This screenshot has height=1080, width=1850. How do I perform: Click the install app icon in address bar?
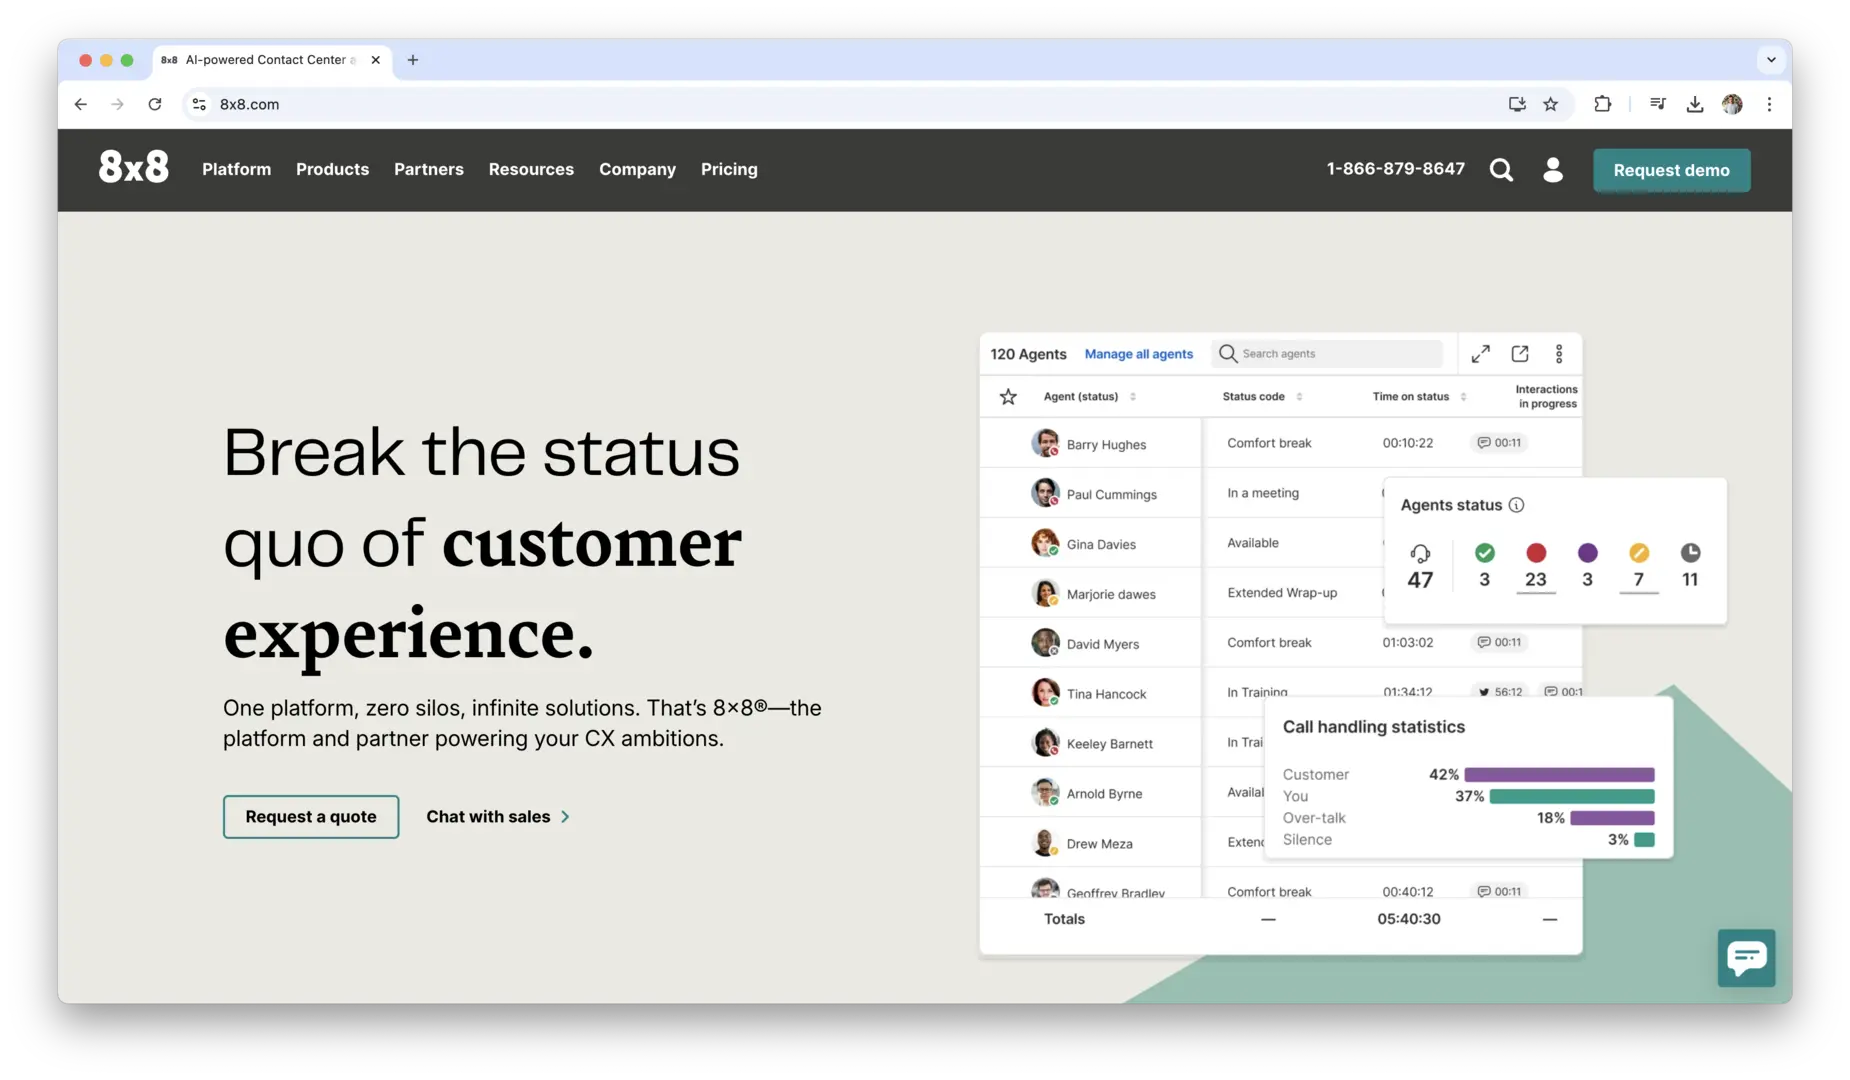1517,104
